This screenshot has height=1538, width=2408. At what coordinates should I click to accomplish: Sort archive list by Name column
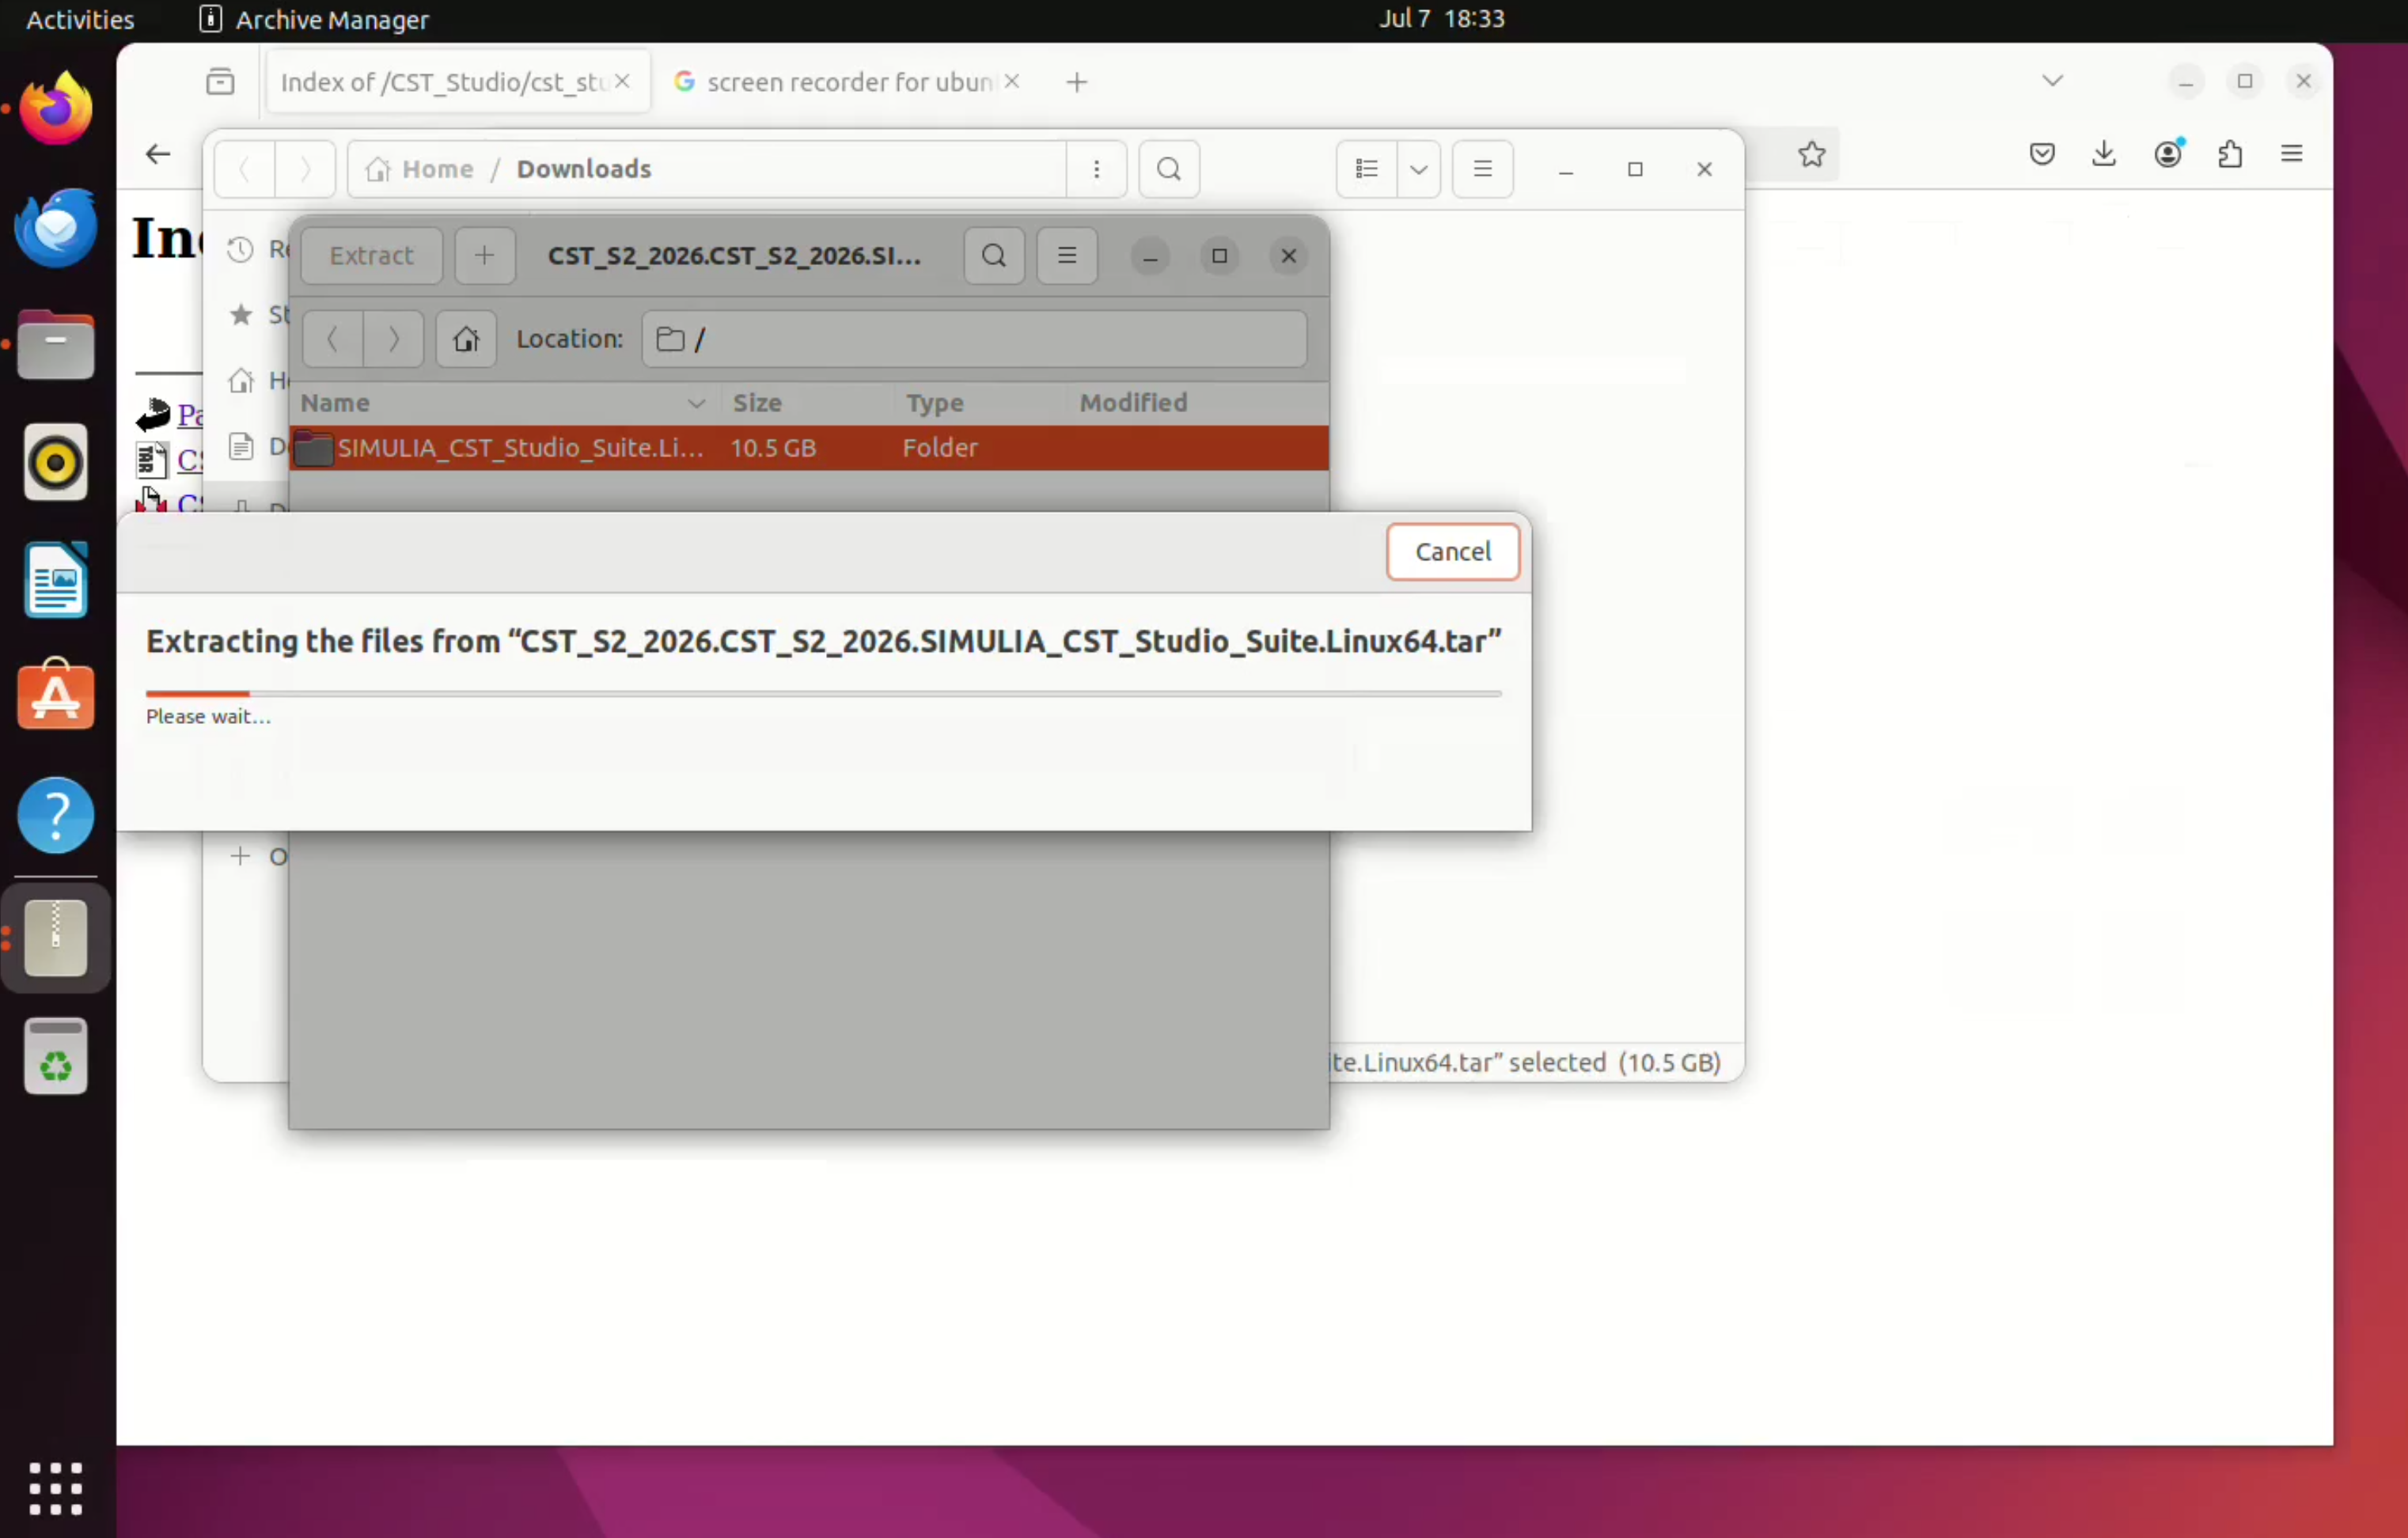(503, 403)
